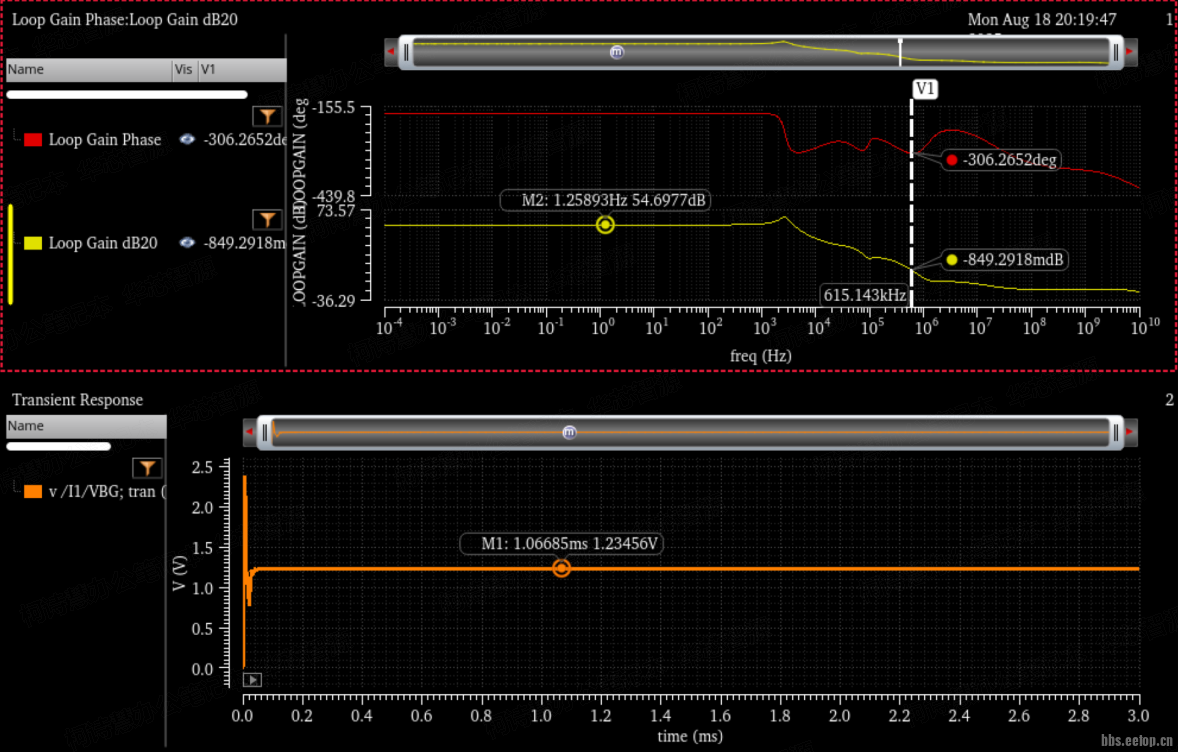This screenshot has height=752, width=1178.
Task: Click the Transient Response title
Action: (x=77, y=400)
